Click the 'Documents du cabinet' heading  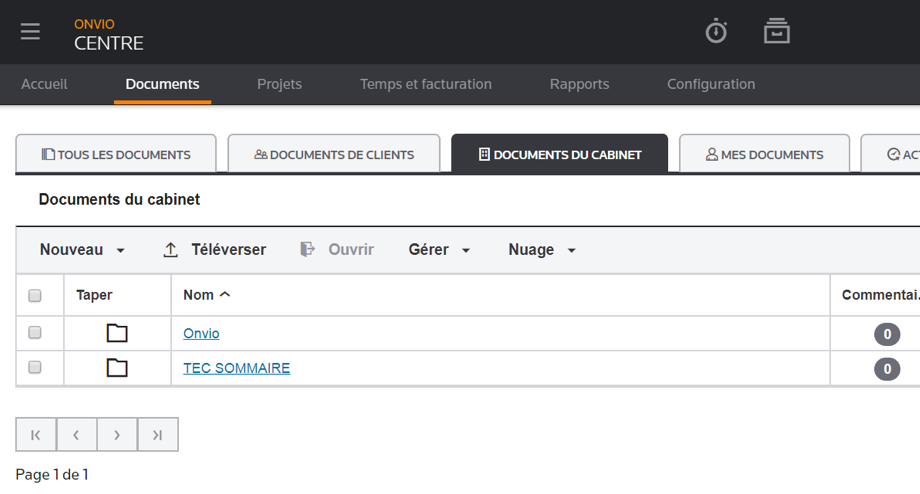pyautogui.click(x=119, y=199)
